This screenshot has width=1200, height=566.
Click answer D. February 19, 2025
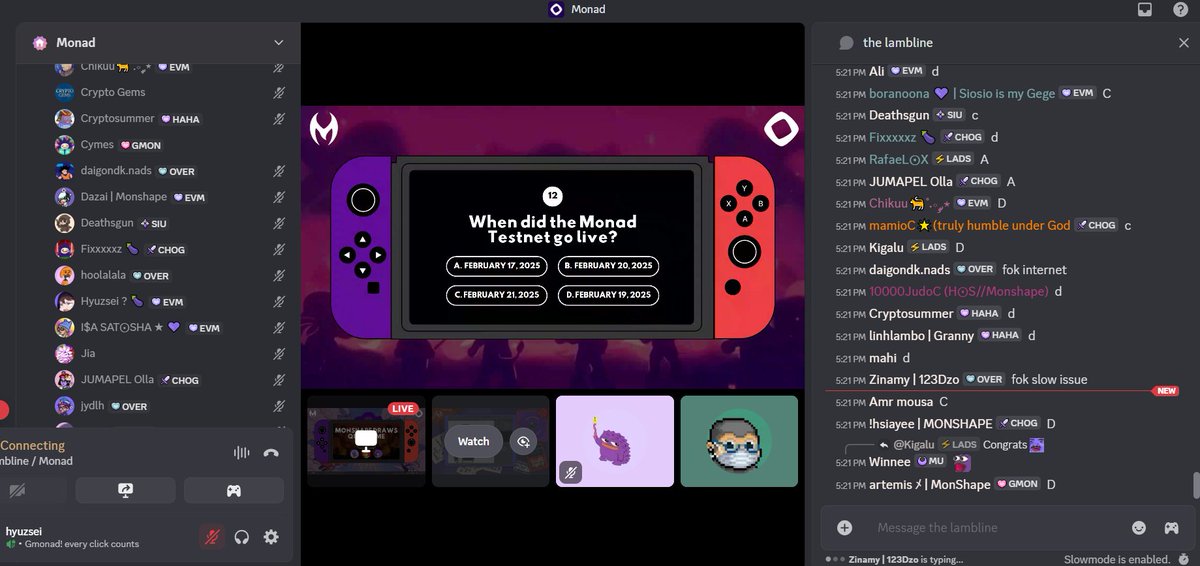608,295
